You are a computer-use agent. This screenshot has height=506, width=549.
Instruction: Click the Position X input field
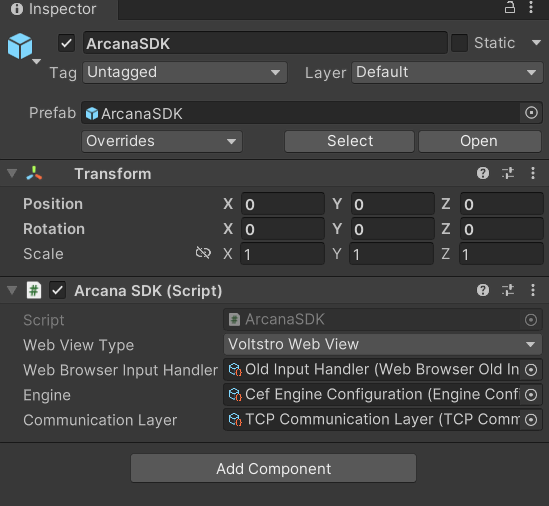pos(283,204)
